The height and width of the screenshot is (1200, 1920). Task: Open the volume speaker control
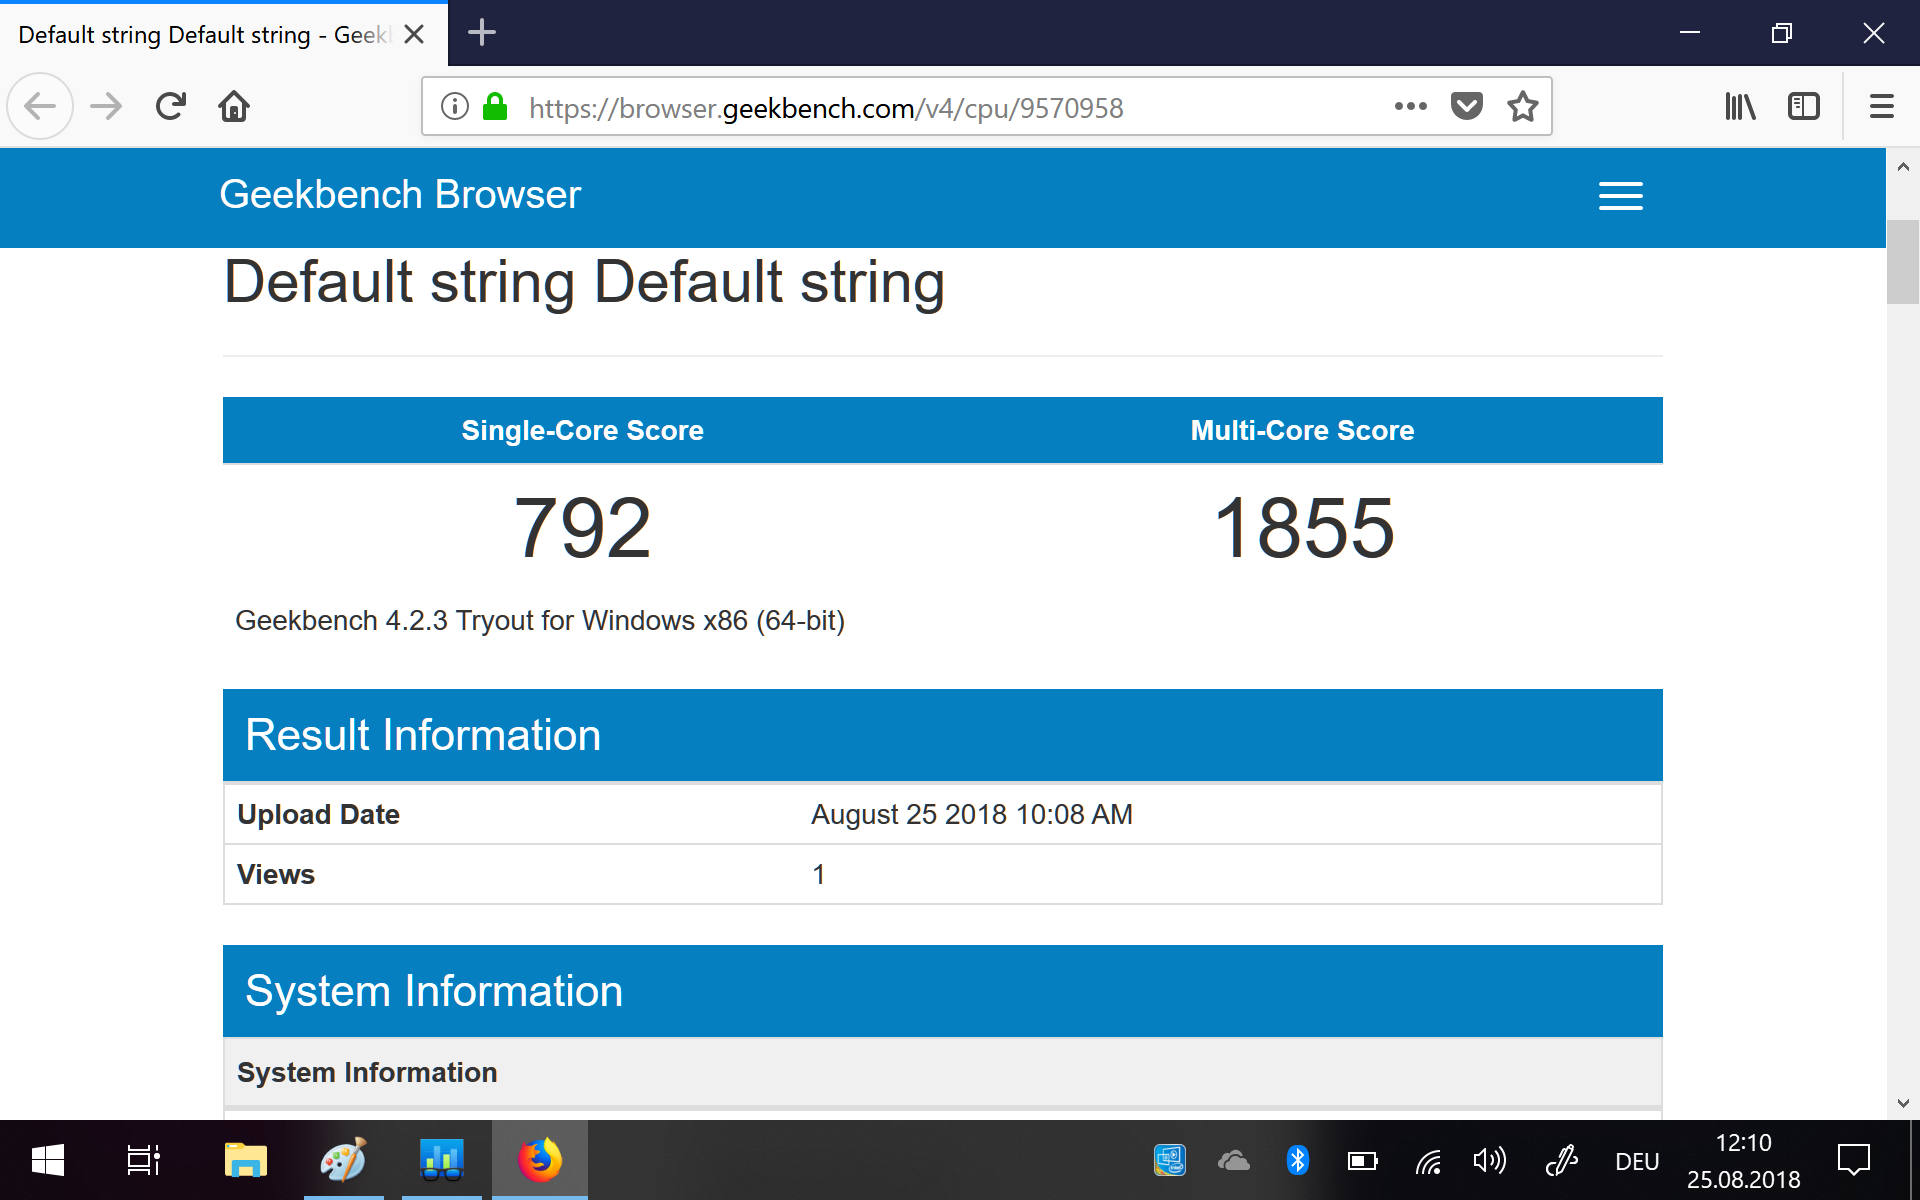[1490, 1160]
